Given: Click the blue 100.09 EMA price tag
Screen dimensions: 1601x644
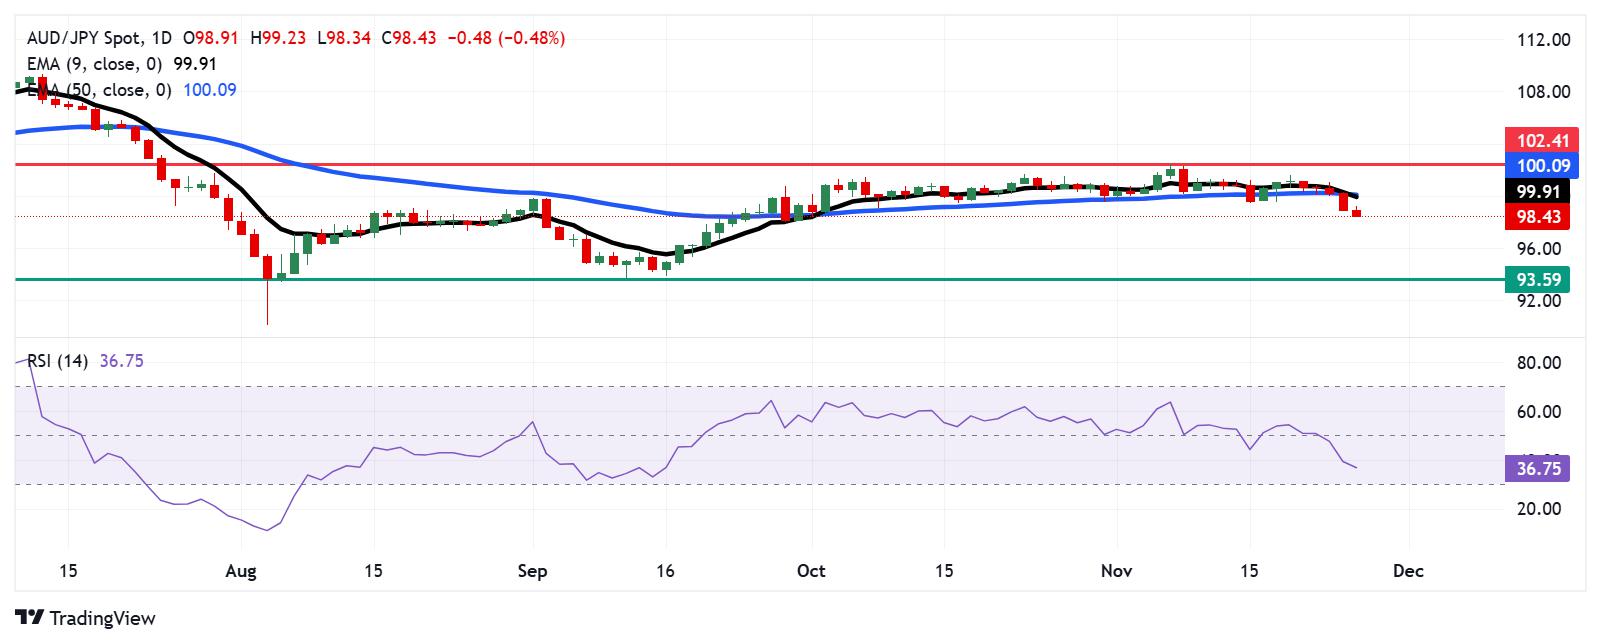Looking at the screenshot, I should (x=1537, y=165).
